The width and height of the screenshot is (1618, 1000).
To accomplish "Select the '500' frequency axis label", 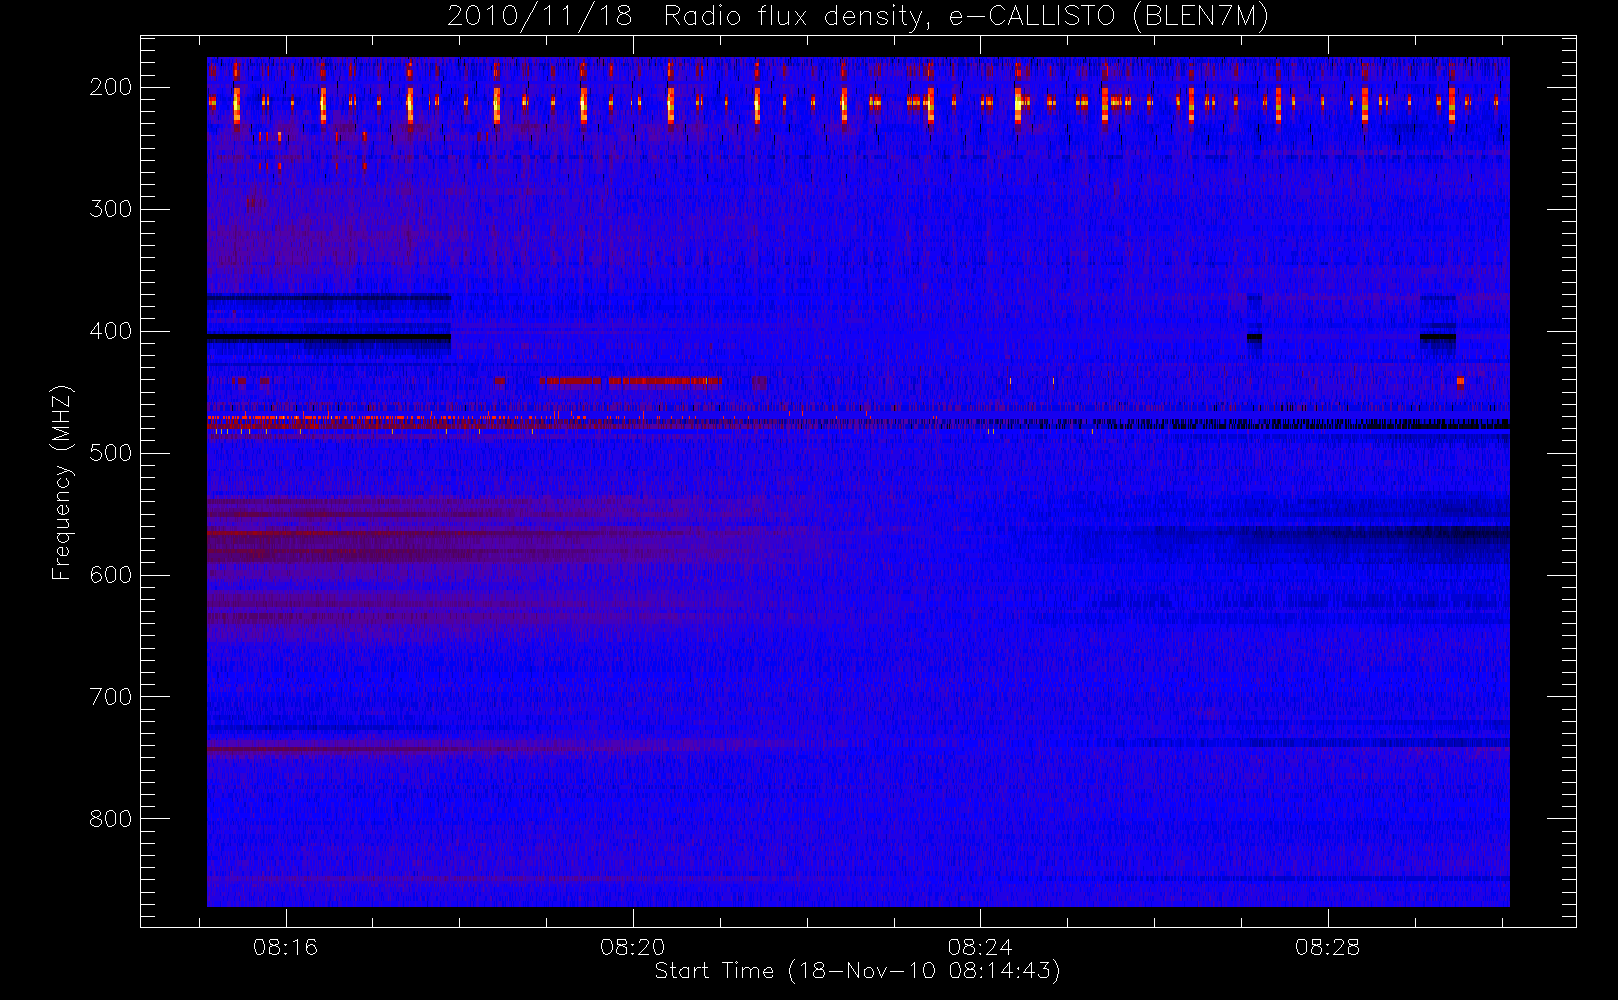I will [x=111, y=453].
